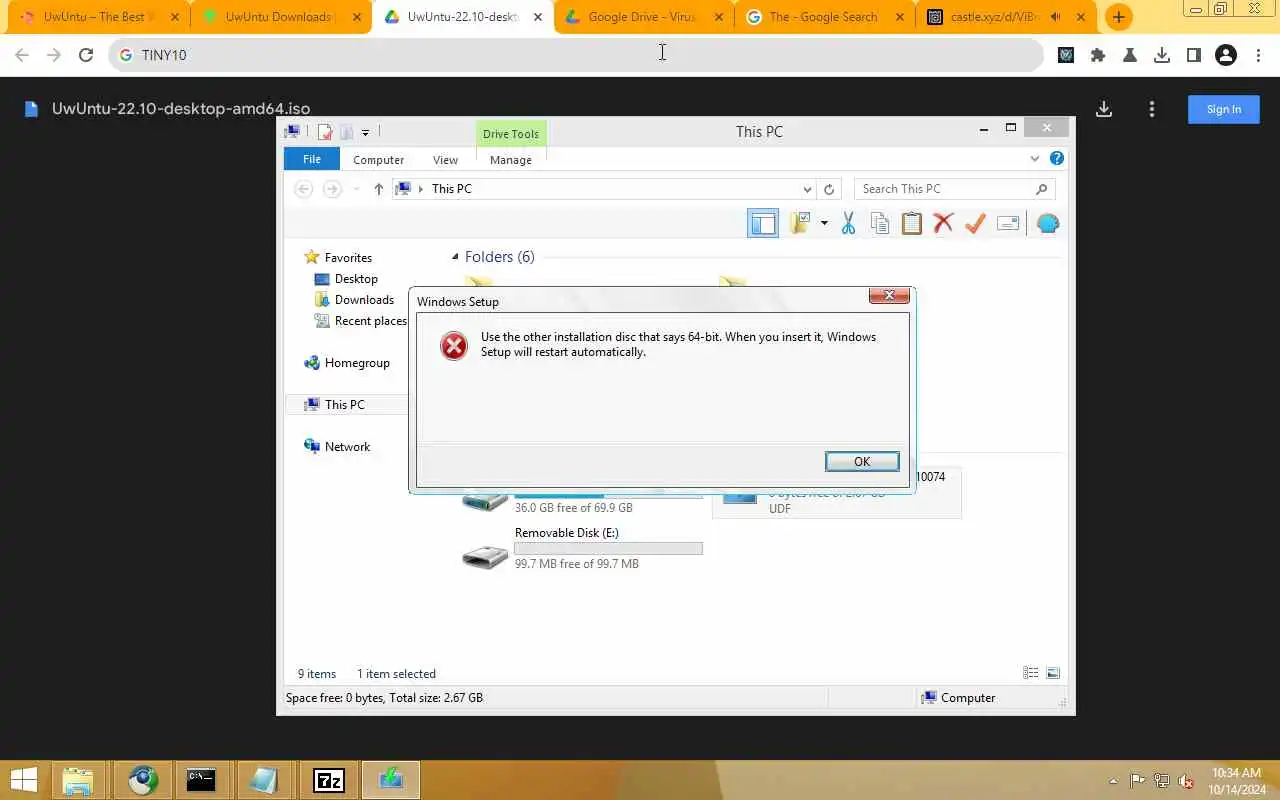The width and height of the screenshot is (1280, 800).
Task: Click the Copy icon in Explorer toolbar
Action: tap(880, 224)
